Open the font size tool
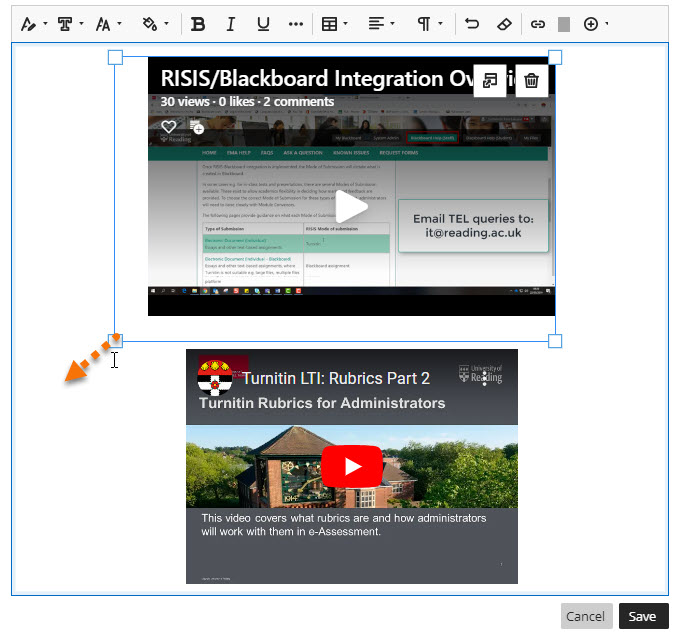Image resolution: width=680 pixels, height=634 pixels. click(x=103, y=24)
